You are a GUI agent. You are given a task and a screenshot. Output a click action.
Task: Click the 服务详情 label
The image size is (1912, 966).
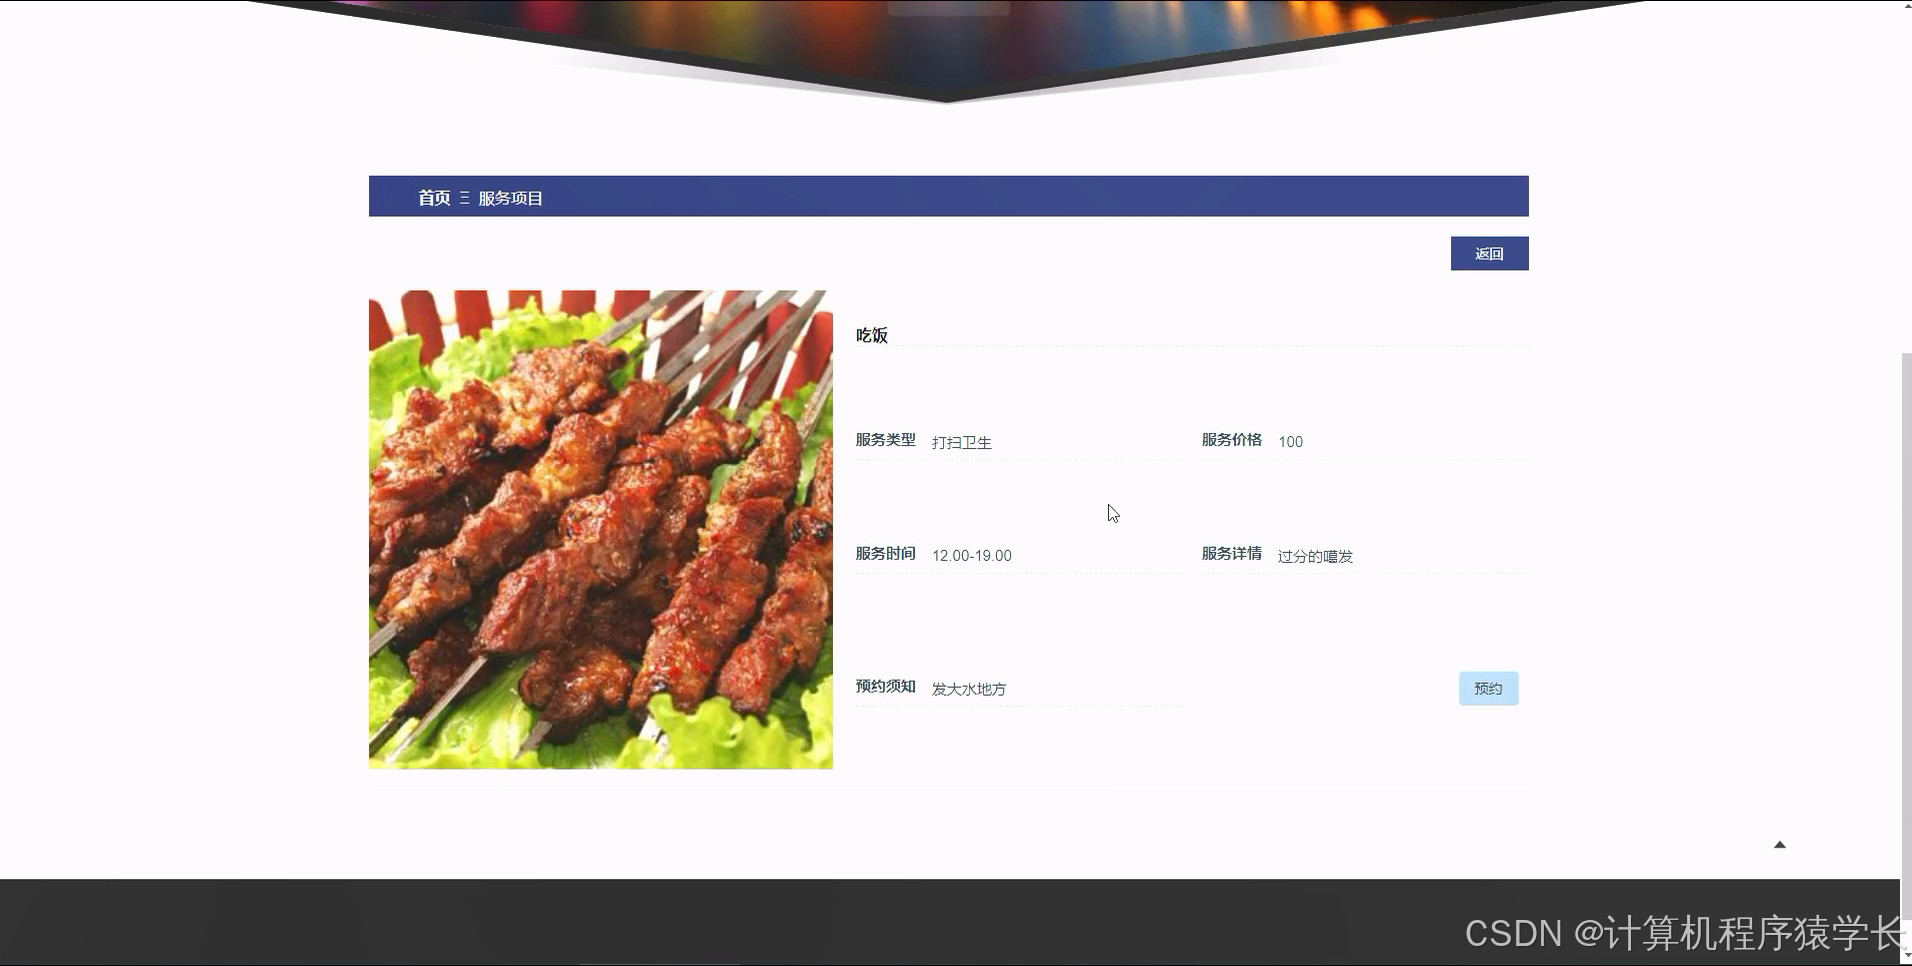(1231, 554)
